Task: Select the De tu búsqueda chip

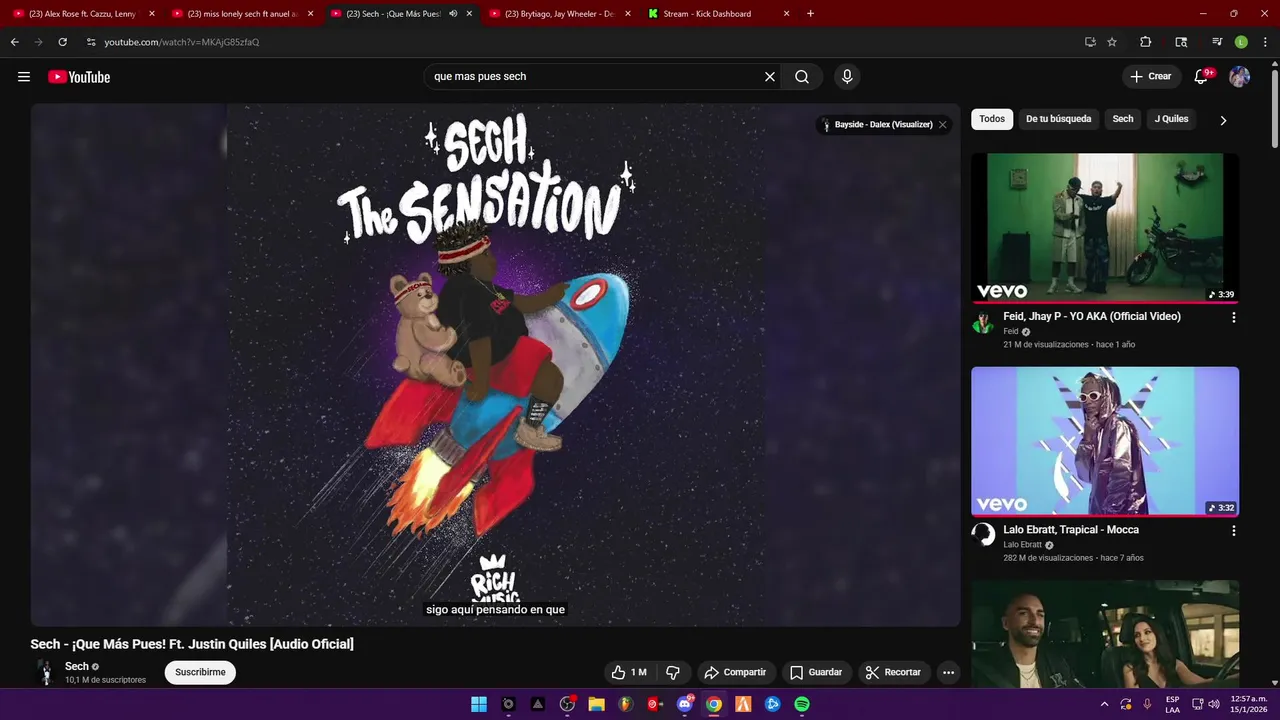Action: pos(1058,119)
